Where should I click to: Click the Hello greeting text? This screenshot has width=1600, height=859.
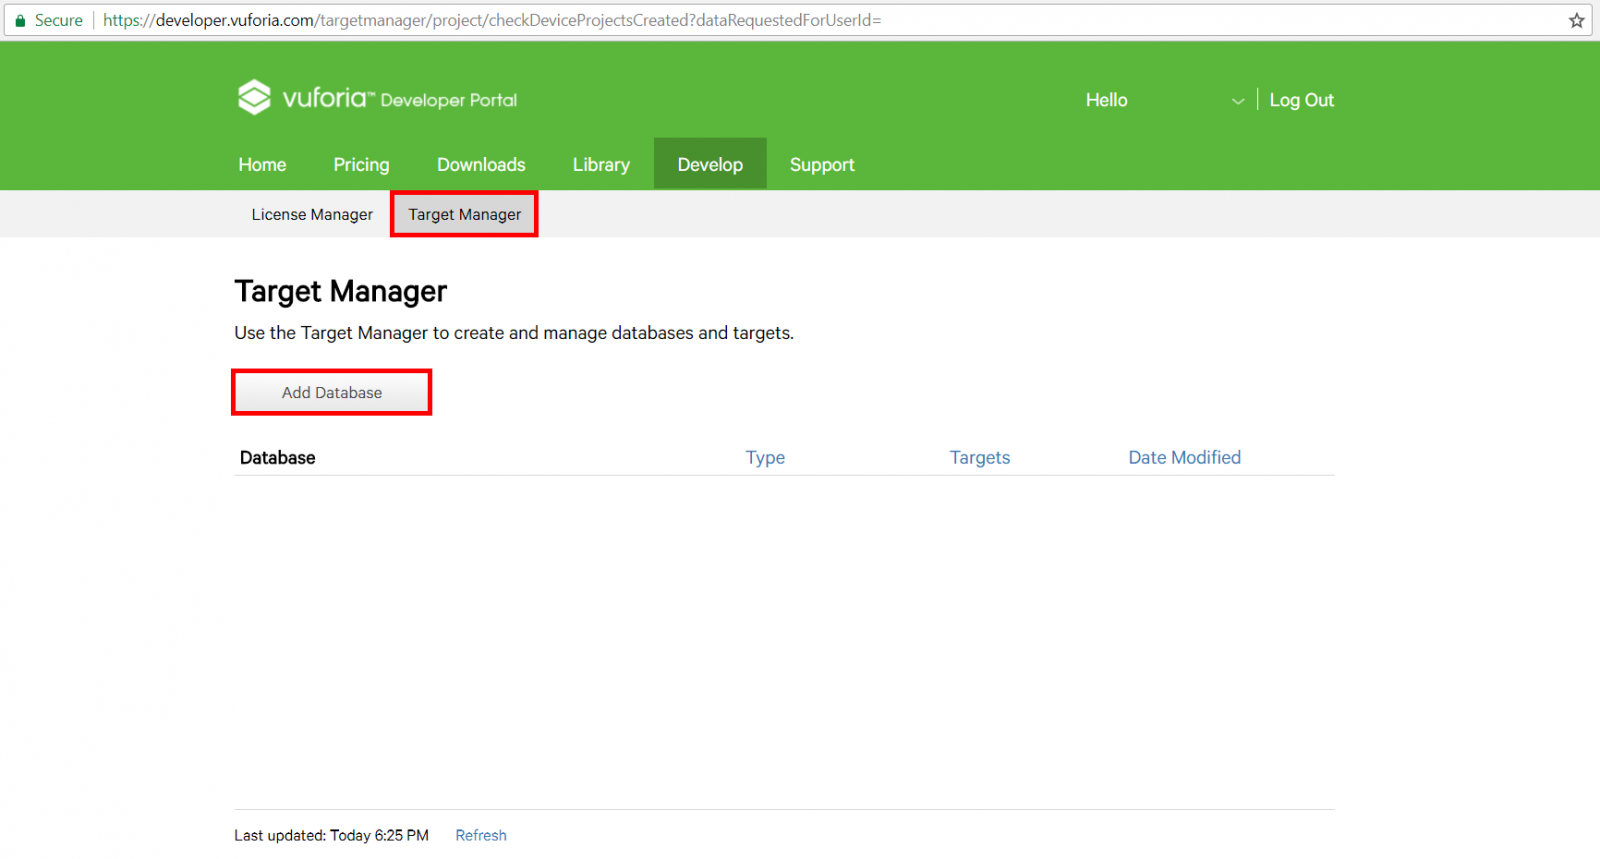pos(1106,100)
